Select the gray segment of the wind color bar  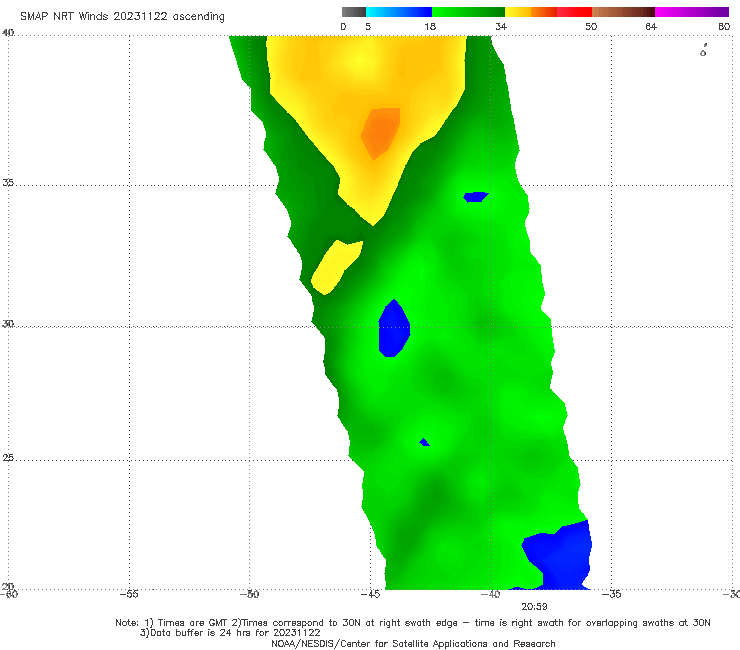[354, 12]
